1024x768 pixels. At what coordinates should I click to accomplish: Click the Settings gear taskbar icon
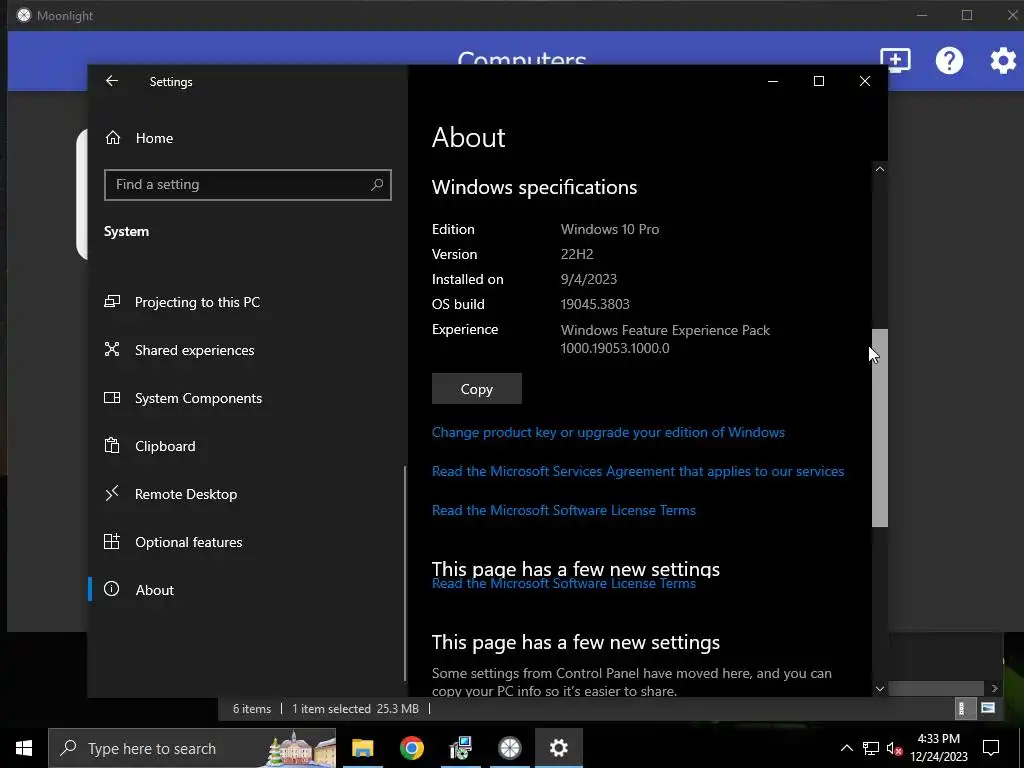tap(558, 748)
